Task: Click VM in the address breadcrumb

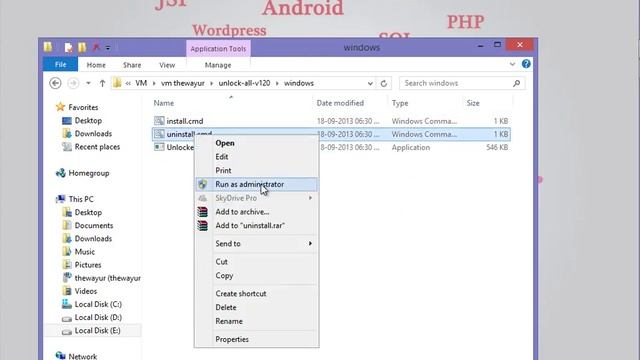Action: [141, 83]
